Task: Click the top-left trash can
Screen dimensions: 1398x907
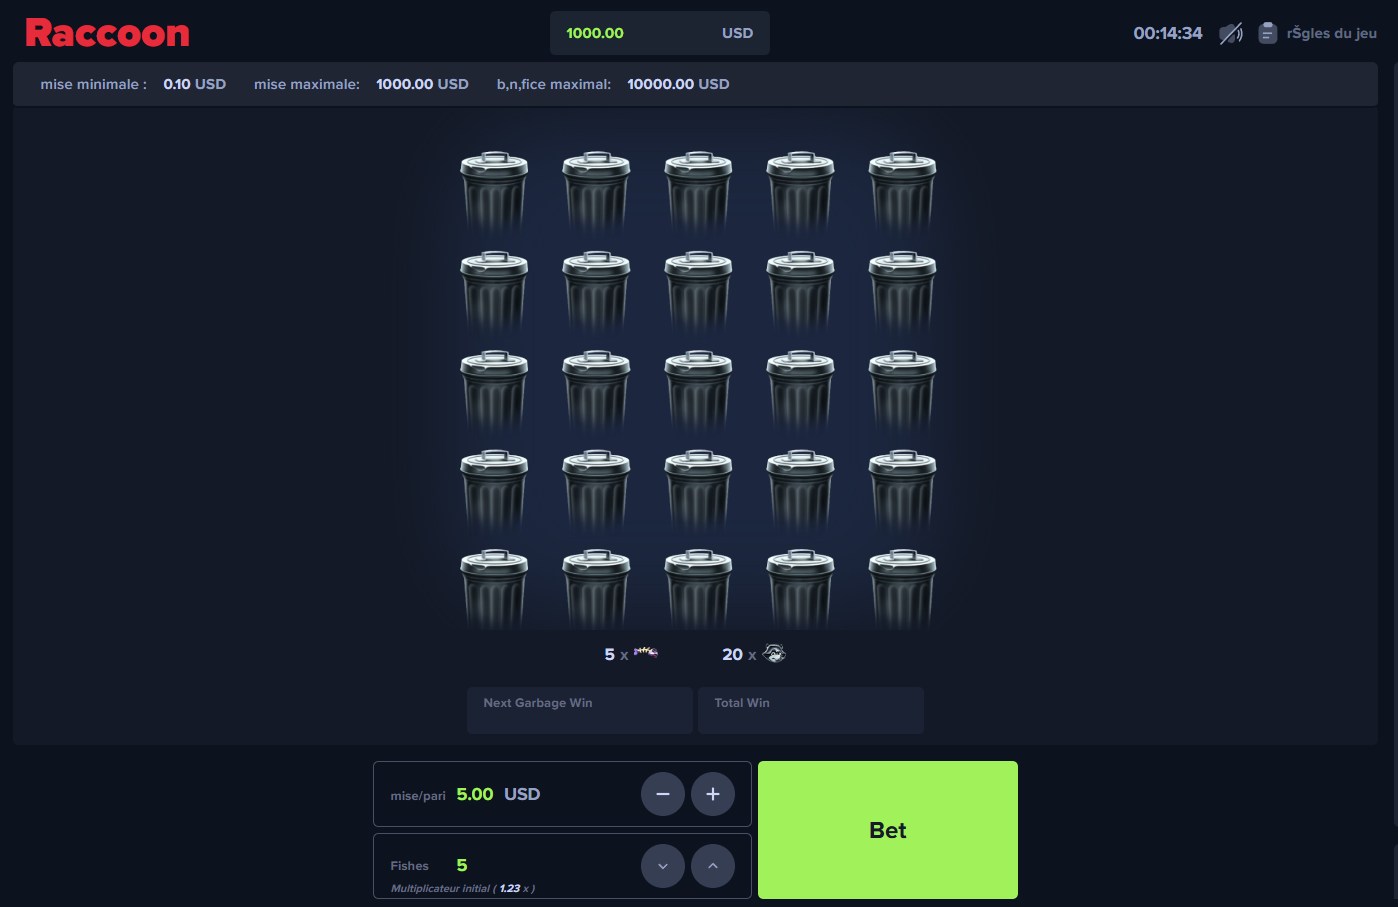Action: pyautogui.click(x=494, y=191)
